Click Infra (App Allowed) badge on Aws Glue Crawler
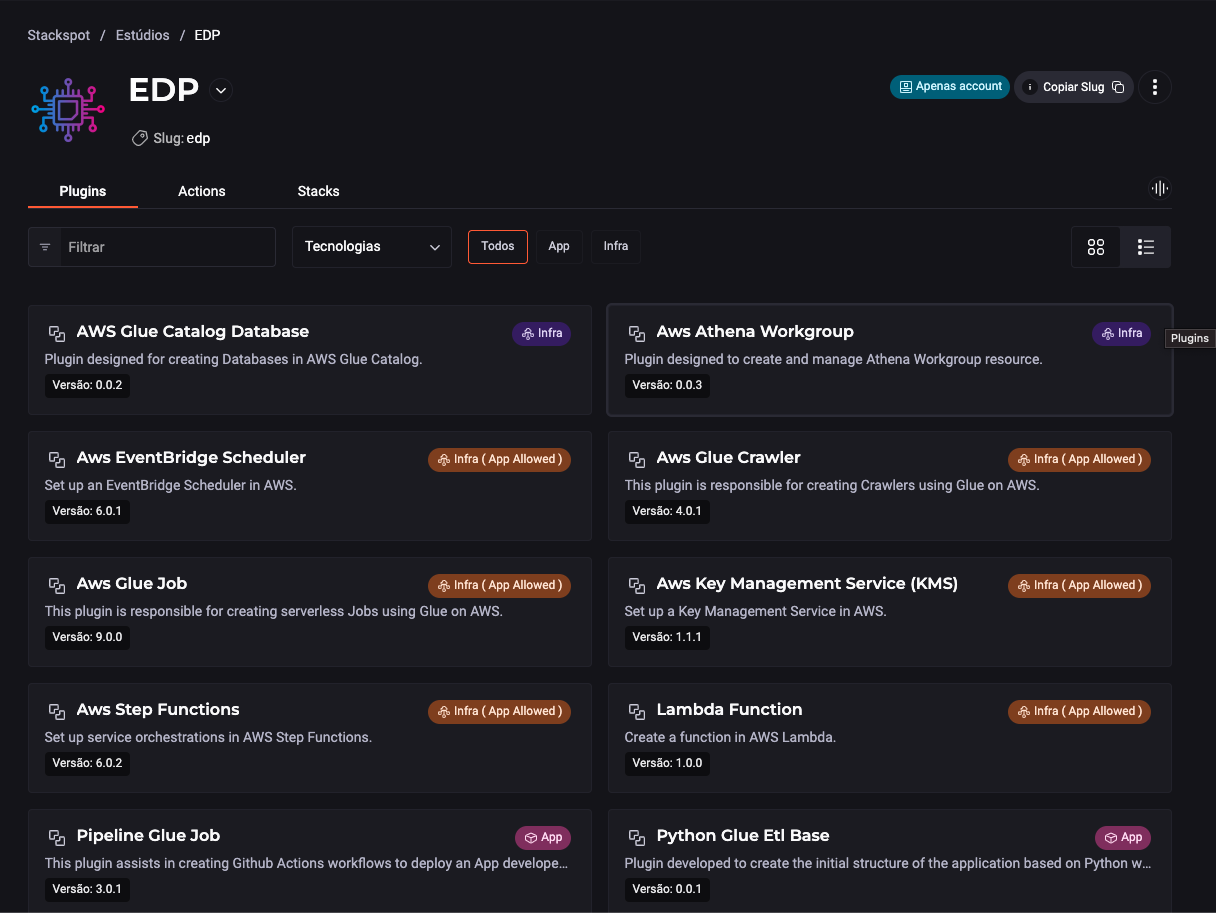This screenshot has height=913, width=1216. click(1079, 459)
